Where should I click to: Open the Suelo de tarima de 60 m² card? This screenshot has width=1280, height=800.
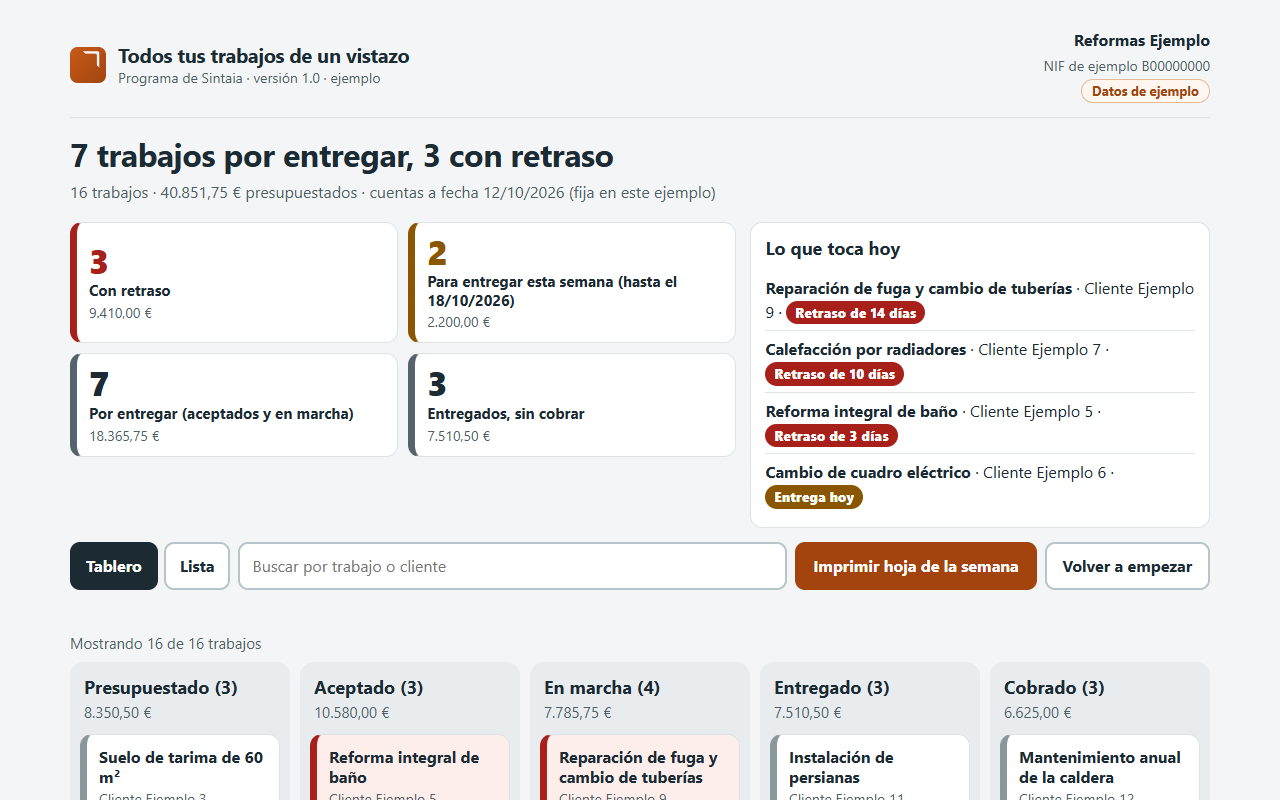[x=180, y=767]
